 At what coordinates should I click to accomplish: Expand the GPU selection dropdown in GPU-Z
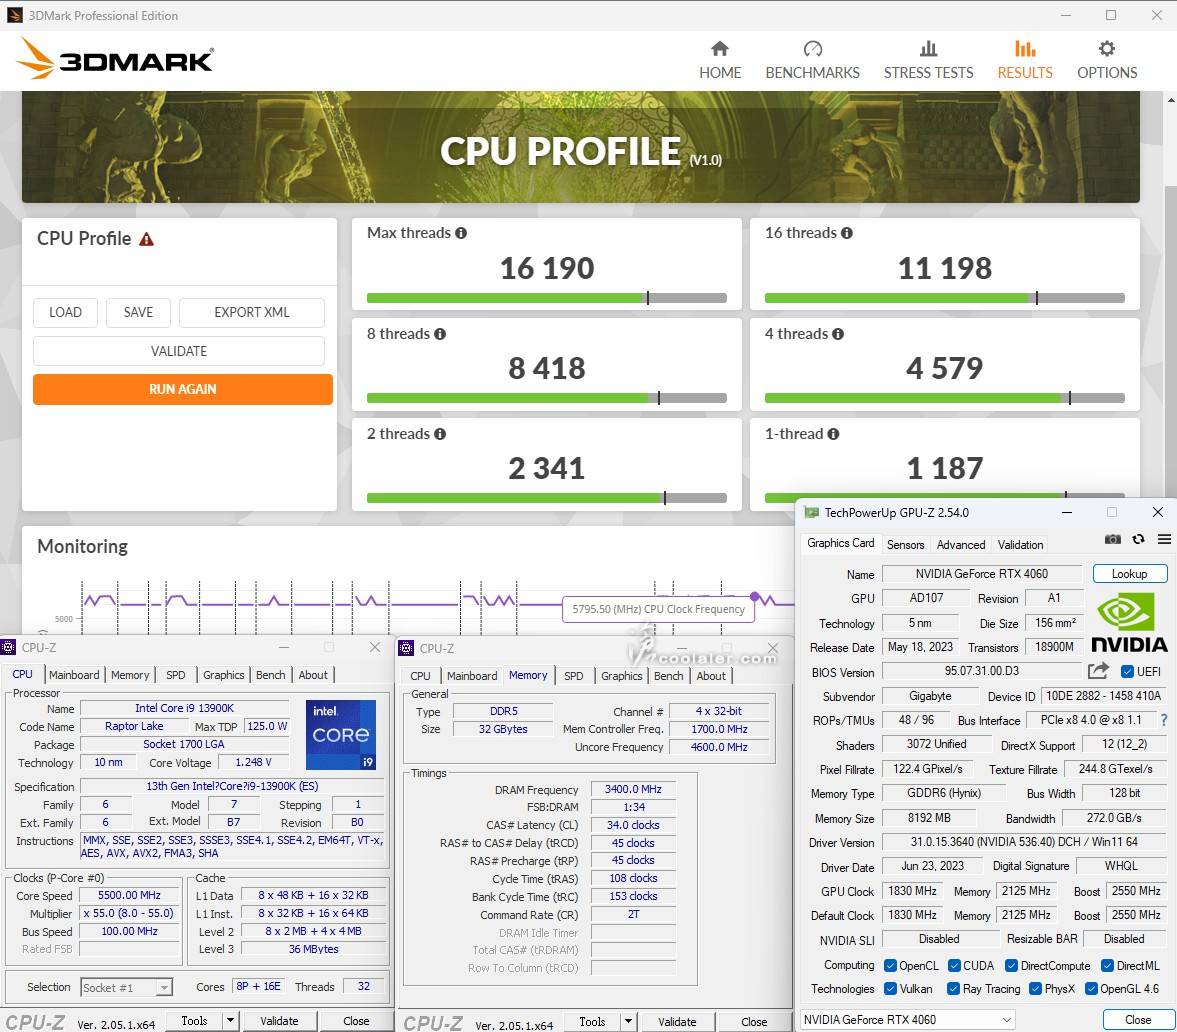[1006, 1020]
